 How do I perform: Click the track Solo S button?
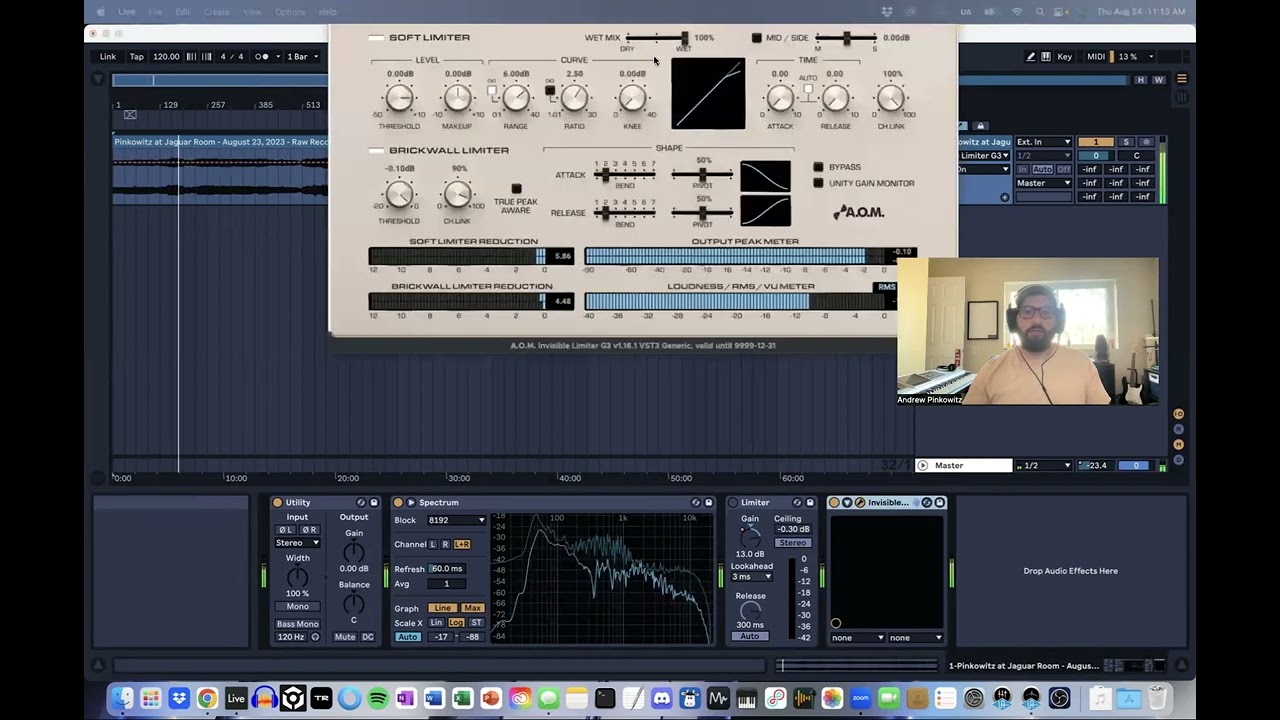tap(1126, 142)
